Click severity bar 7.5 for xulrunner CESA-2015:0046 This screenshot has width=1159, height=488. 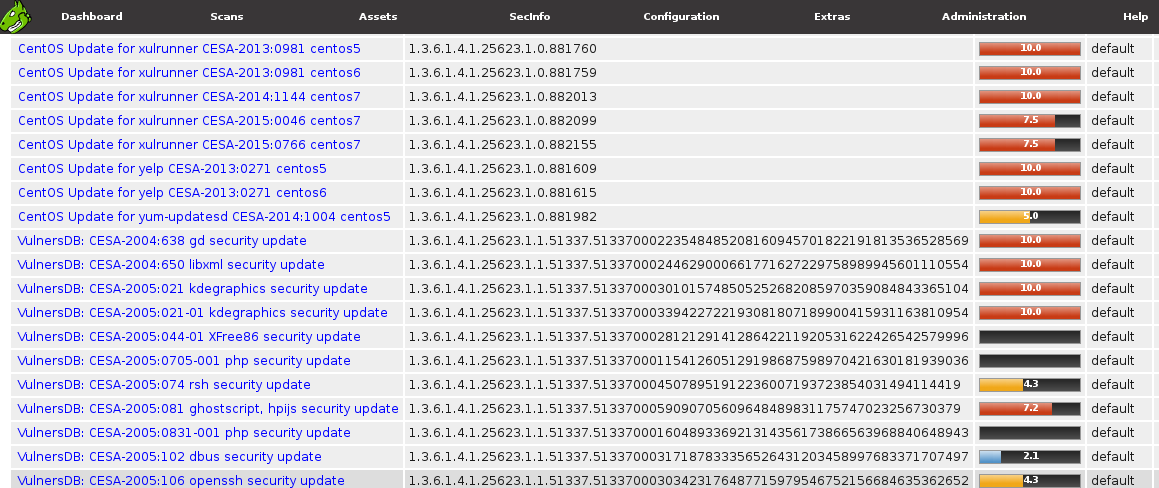pos(1030,121)
